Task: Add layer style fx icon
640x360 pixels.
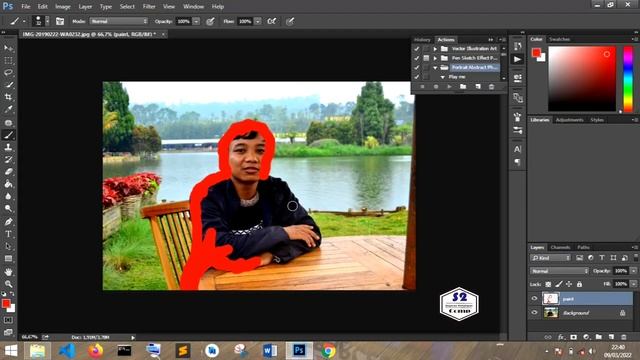Action: (x=561, y=337)
